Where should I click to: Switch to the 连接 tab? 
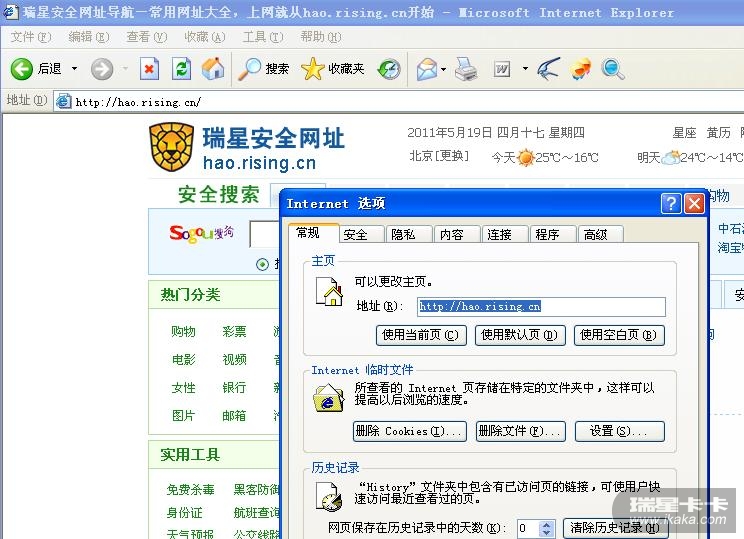tap(505, 234)
